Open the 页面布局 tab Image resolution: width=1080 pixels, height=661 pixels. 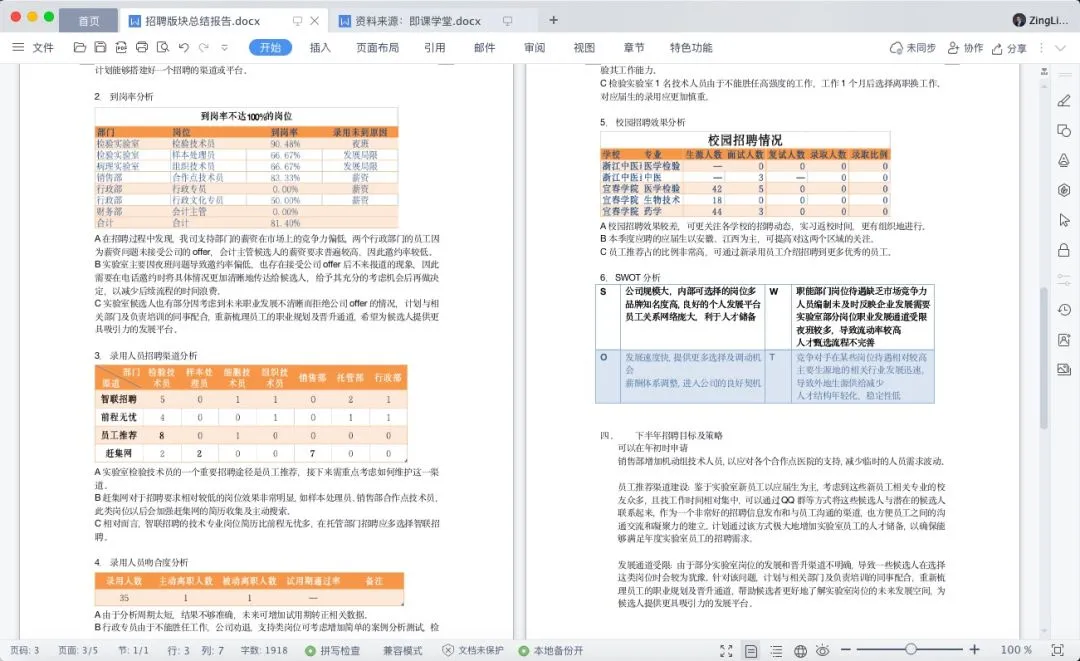click(377, 48)
